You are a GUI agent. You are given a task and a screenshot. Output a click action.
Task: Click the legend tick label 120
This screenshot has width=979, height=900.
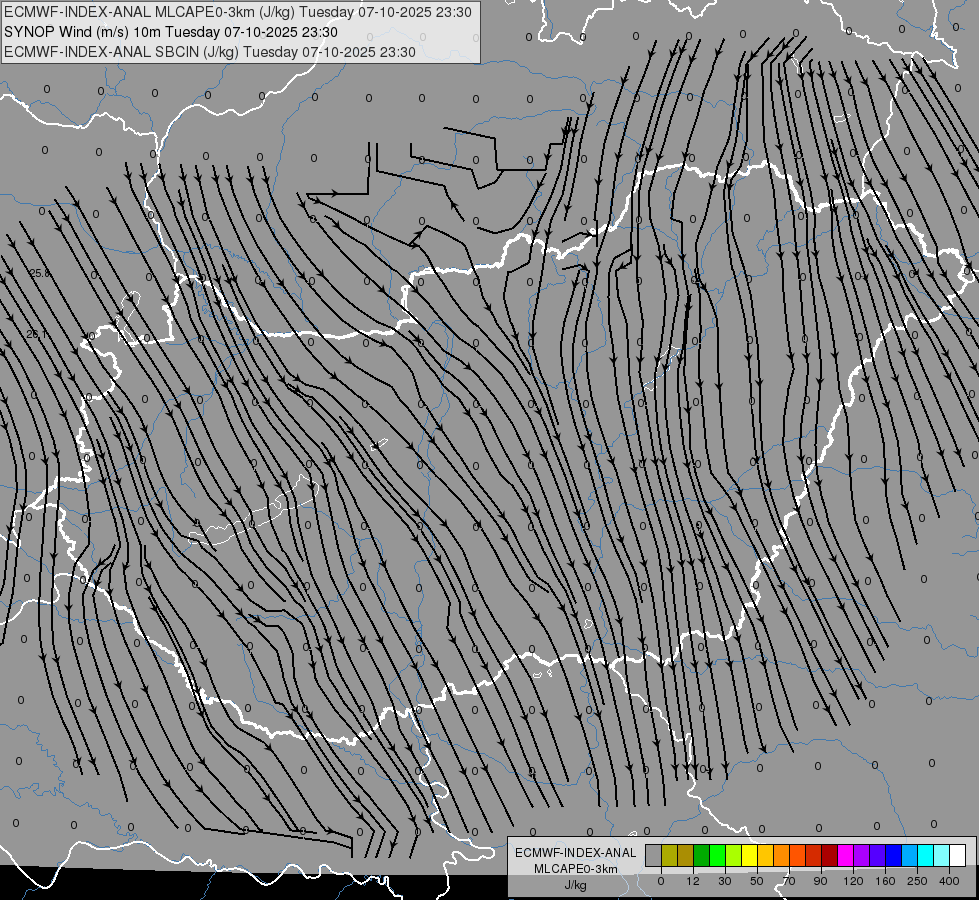[x=853, y=881]
